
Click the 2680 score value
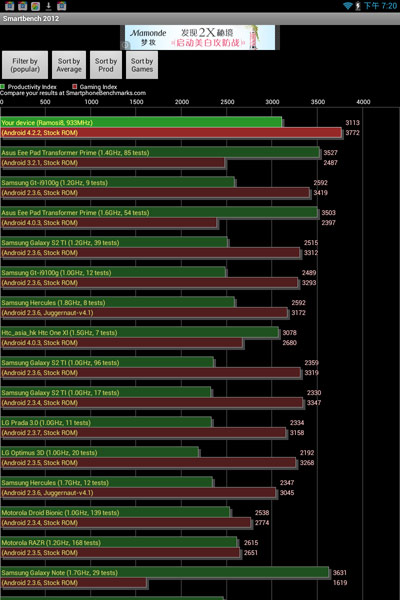pos(289,342)
